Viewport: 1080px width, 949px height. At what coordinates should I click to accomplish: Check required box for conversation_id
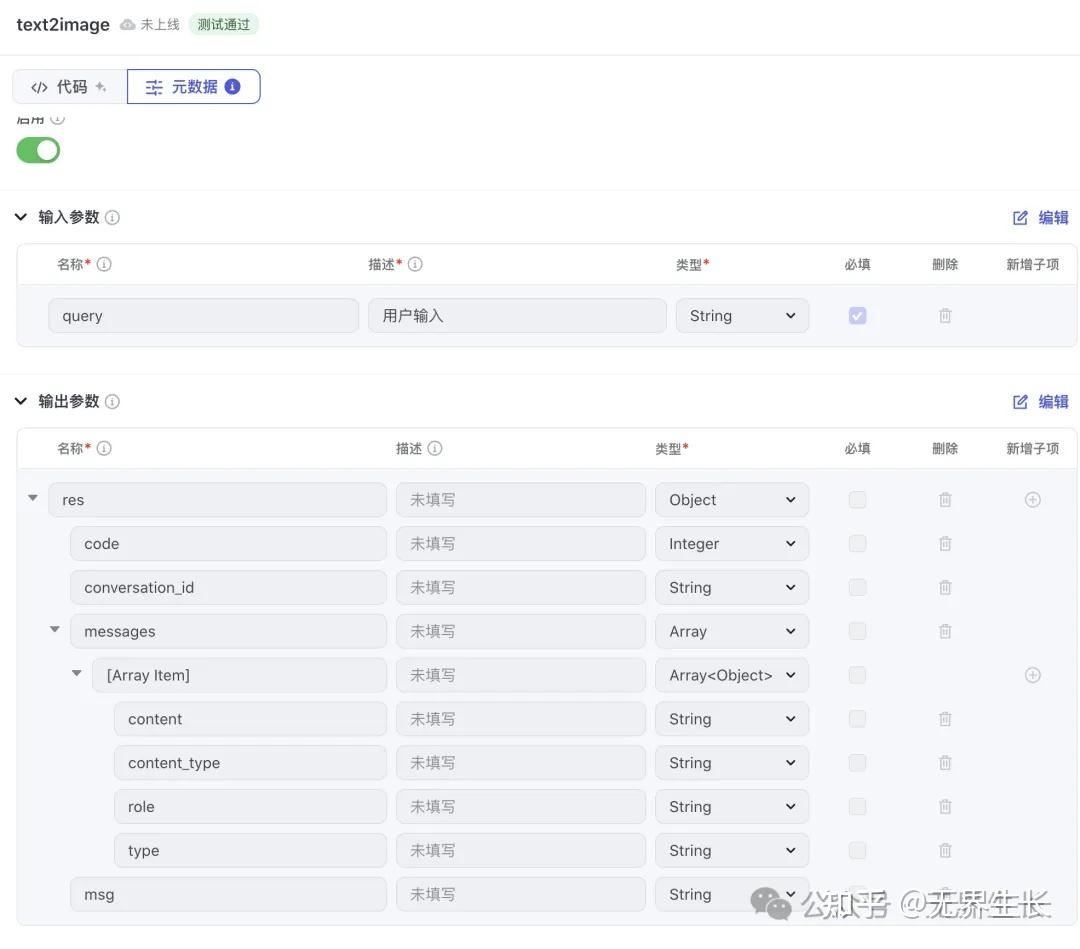[858, 587]
